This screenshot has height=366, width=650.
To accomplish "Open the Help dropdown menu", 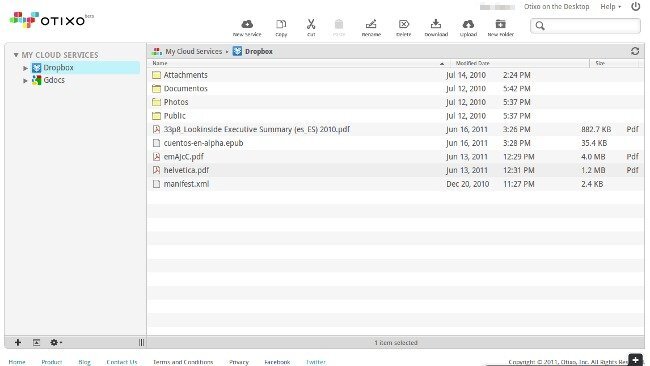I will click(611, 7).
